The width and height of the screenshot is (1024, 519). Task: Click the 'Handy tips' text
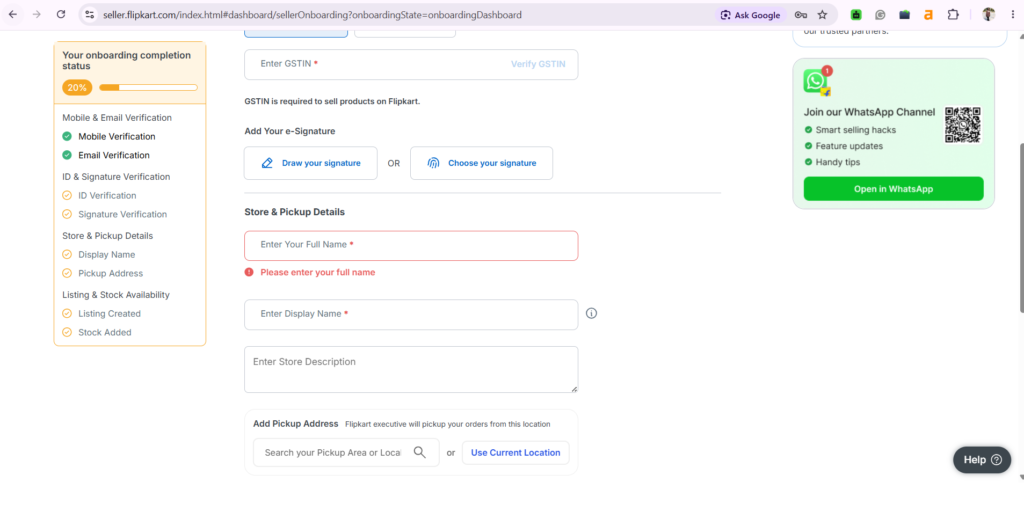click(x=838, y=162)
